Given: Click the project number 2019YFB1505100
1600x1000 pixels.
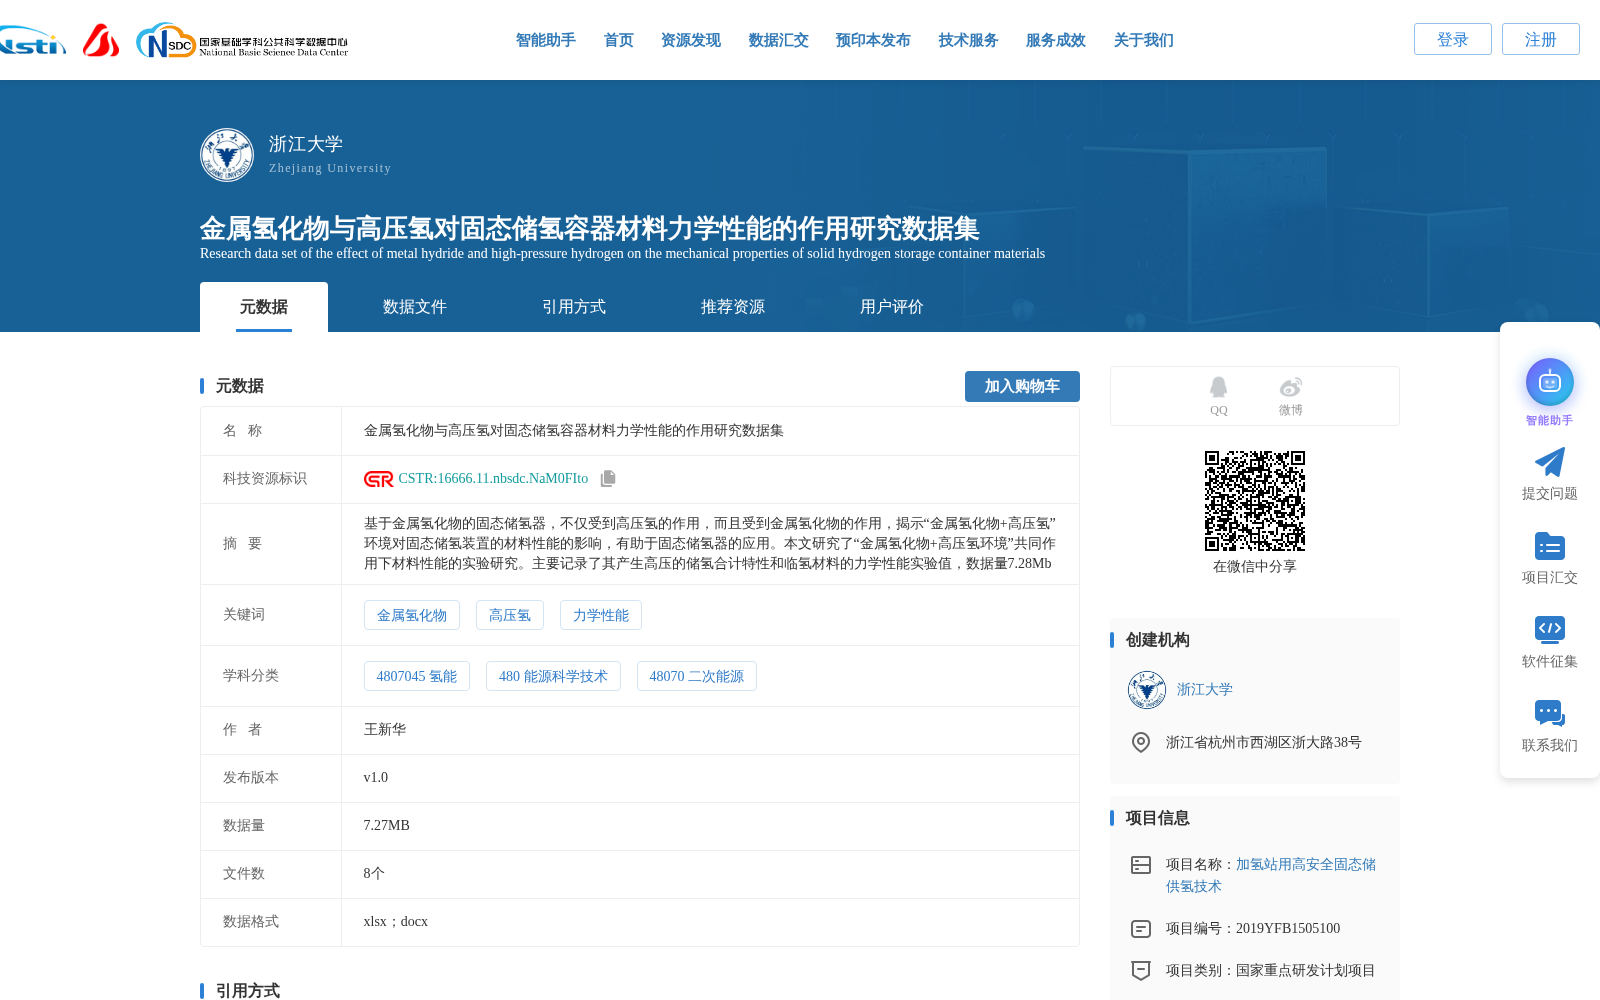Looking at the screenshot, I should pyautogui.click(x=1288, y=929).
